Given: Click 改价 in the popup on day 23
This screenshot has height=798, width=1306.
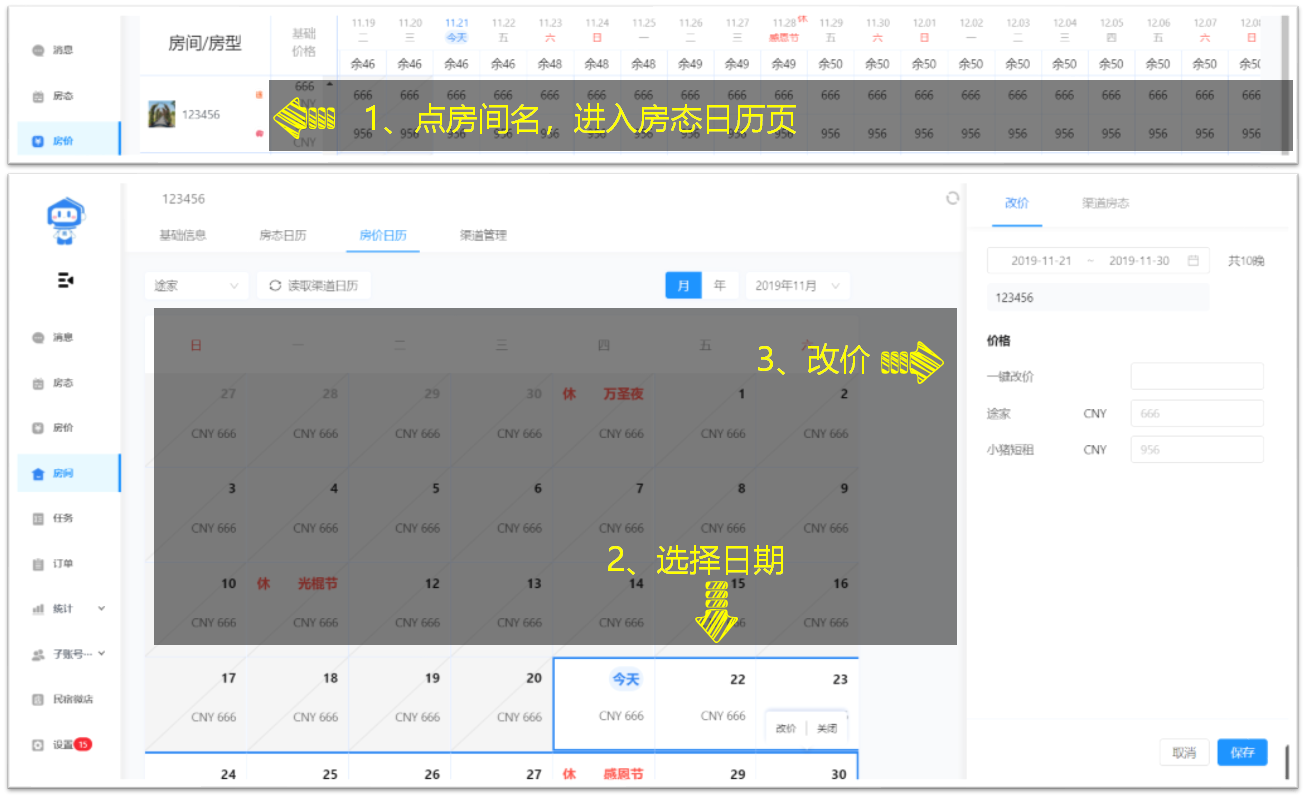Looking at the screenshot, I should (786, 728).
